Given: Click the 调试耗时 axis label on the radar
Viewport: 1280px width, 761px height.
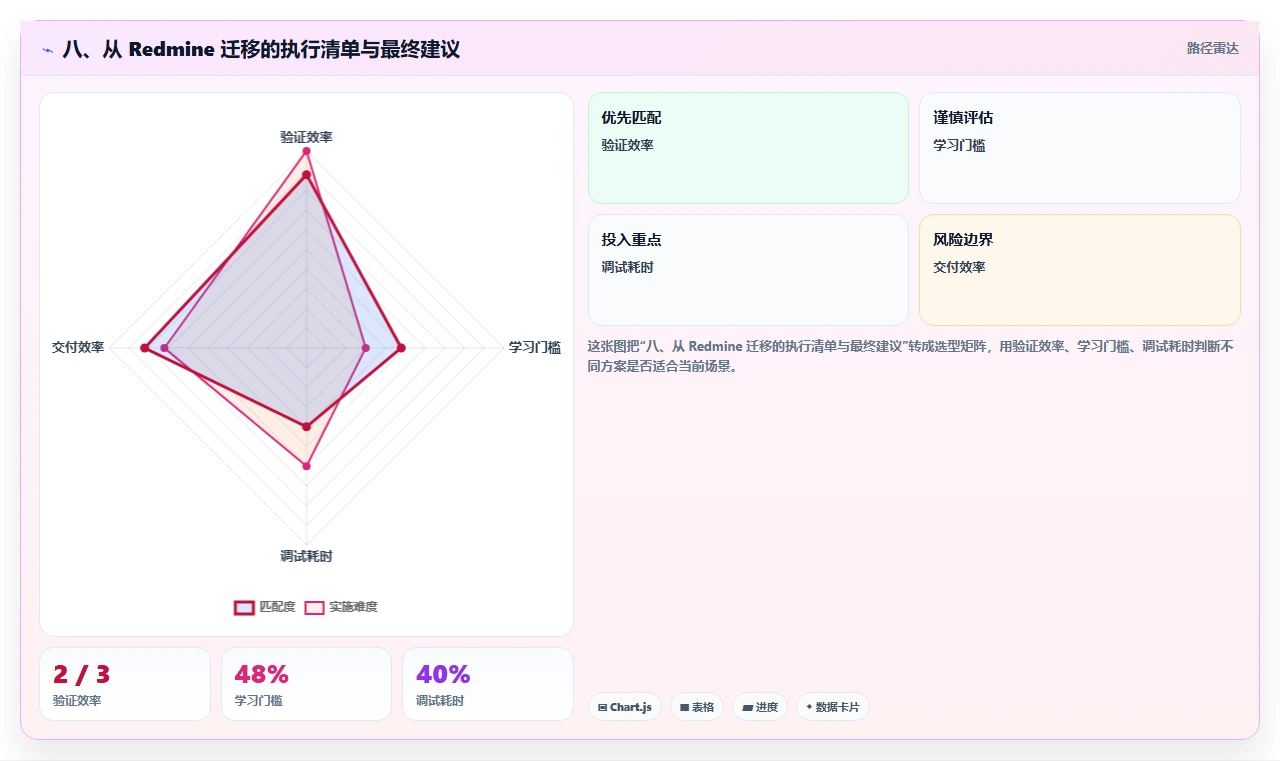Looking at the screenshot, I should click(306, 556).
